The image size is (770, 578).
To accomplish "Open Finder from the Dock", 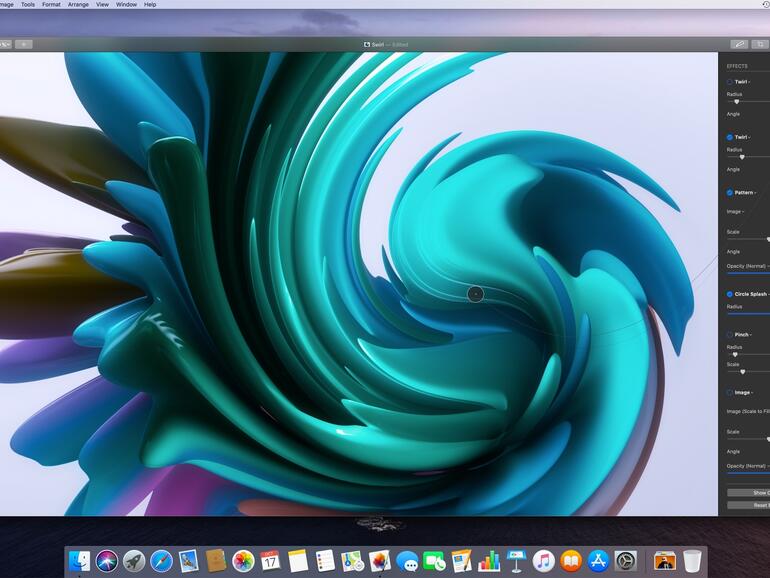I will [x=80, y=560].
